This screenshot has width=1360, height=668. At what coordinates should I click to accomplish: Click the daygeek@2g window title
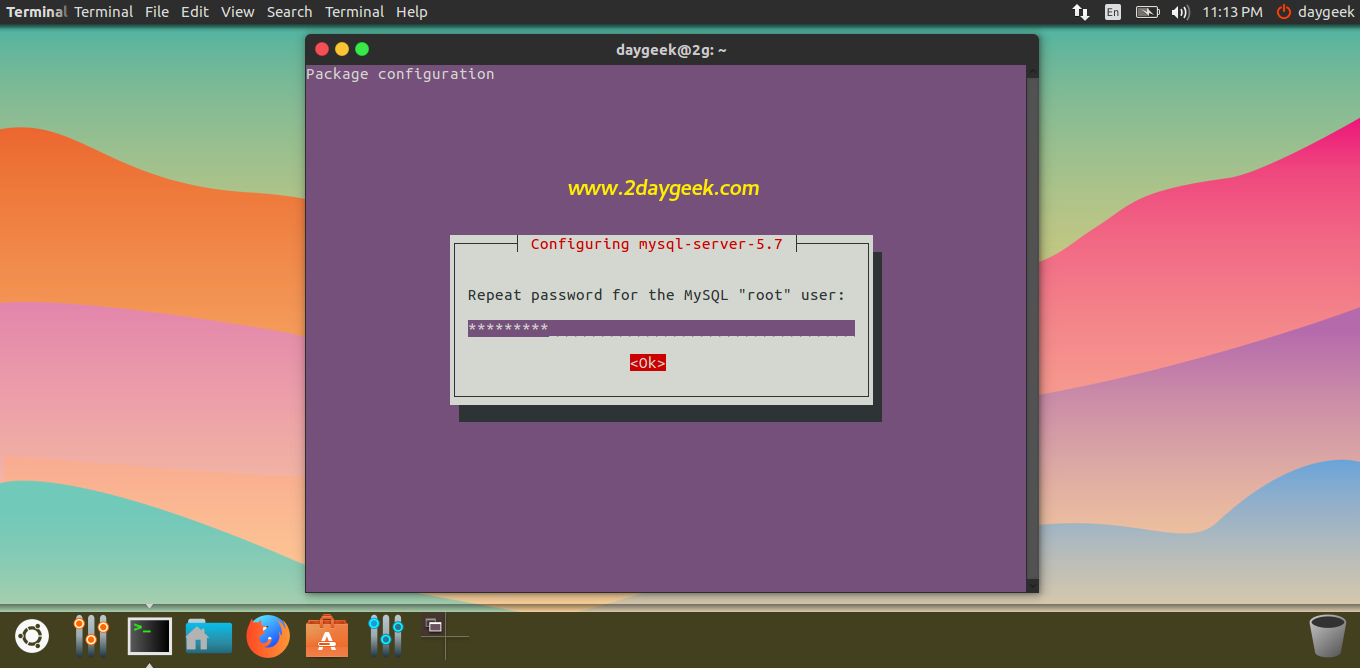tap(672, 50)
